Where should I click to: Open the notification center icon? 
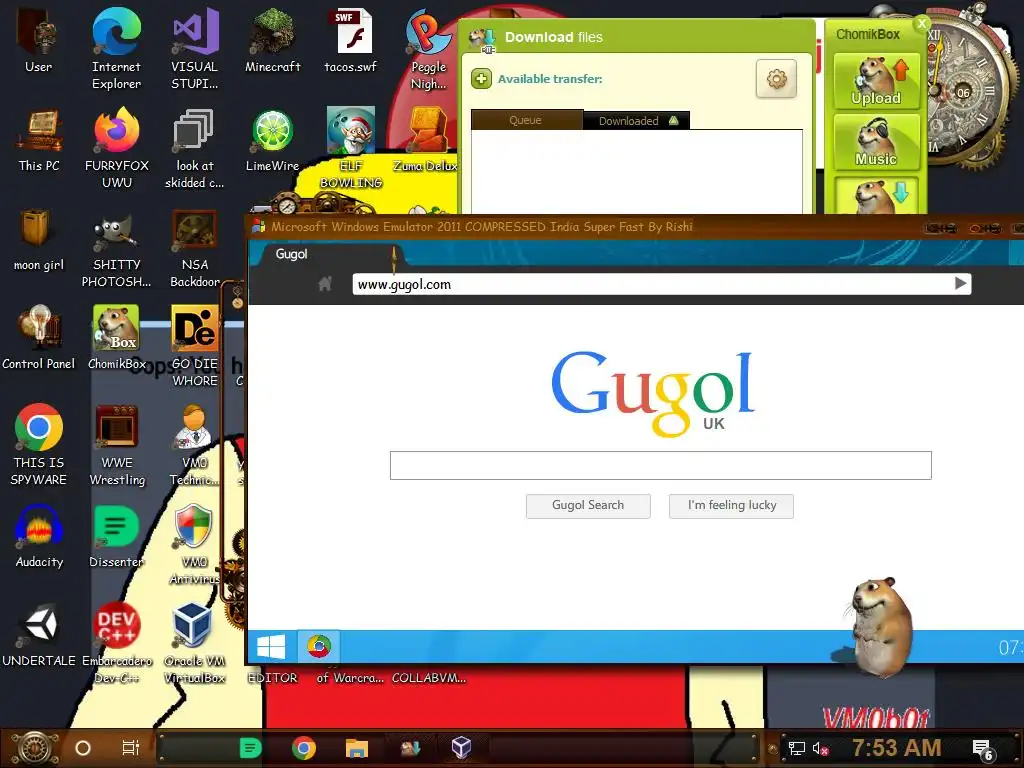point(983,749)
